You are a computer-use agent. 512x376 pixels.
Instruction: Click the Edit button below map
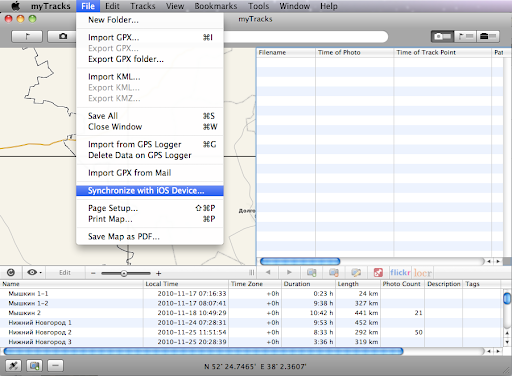click(x=65, y=273)
